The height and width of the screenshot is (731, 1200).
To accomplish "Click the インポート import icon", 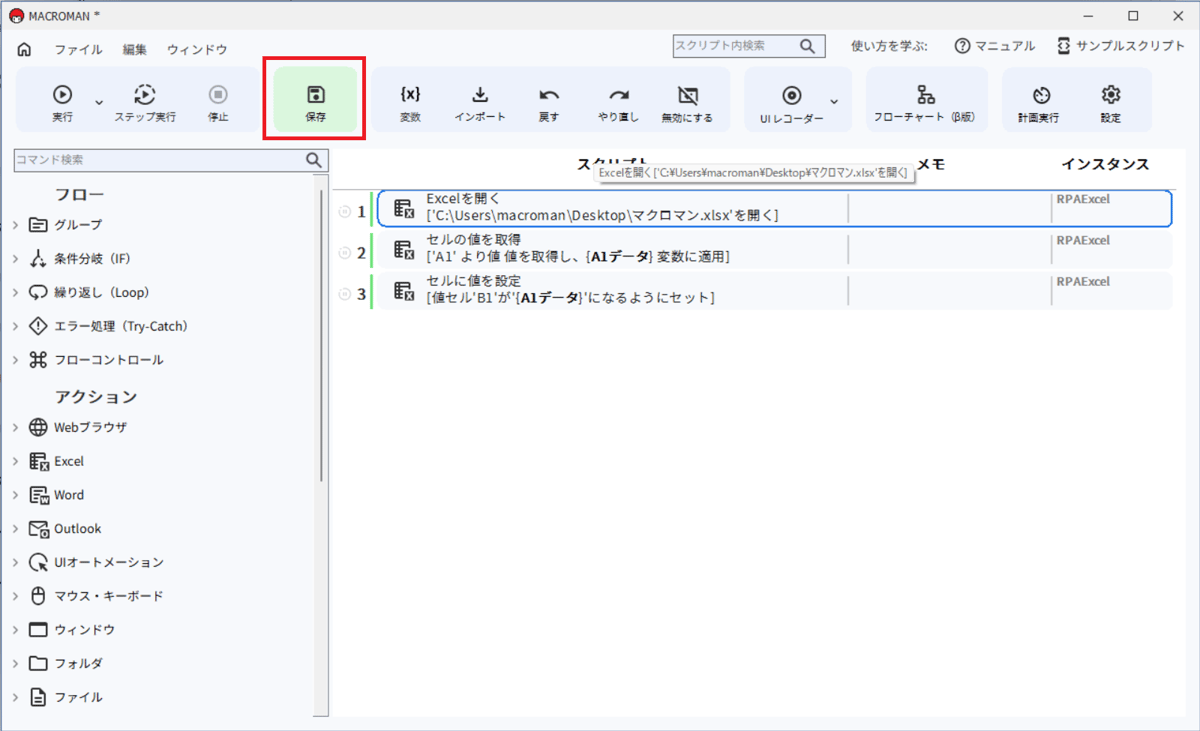I will [479, 100].
